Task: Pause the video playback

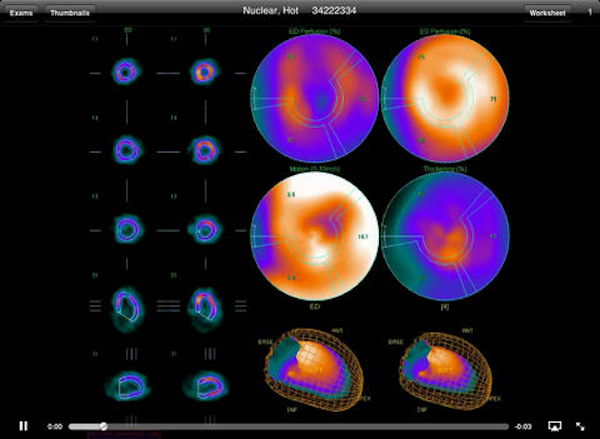Action: pos(24,426)
